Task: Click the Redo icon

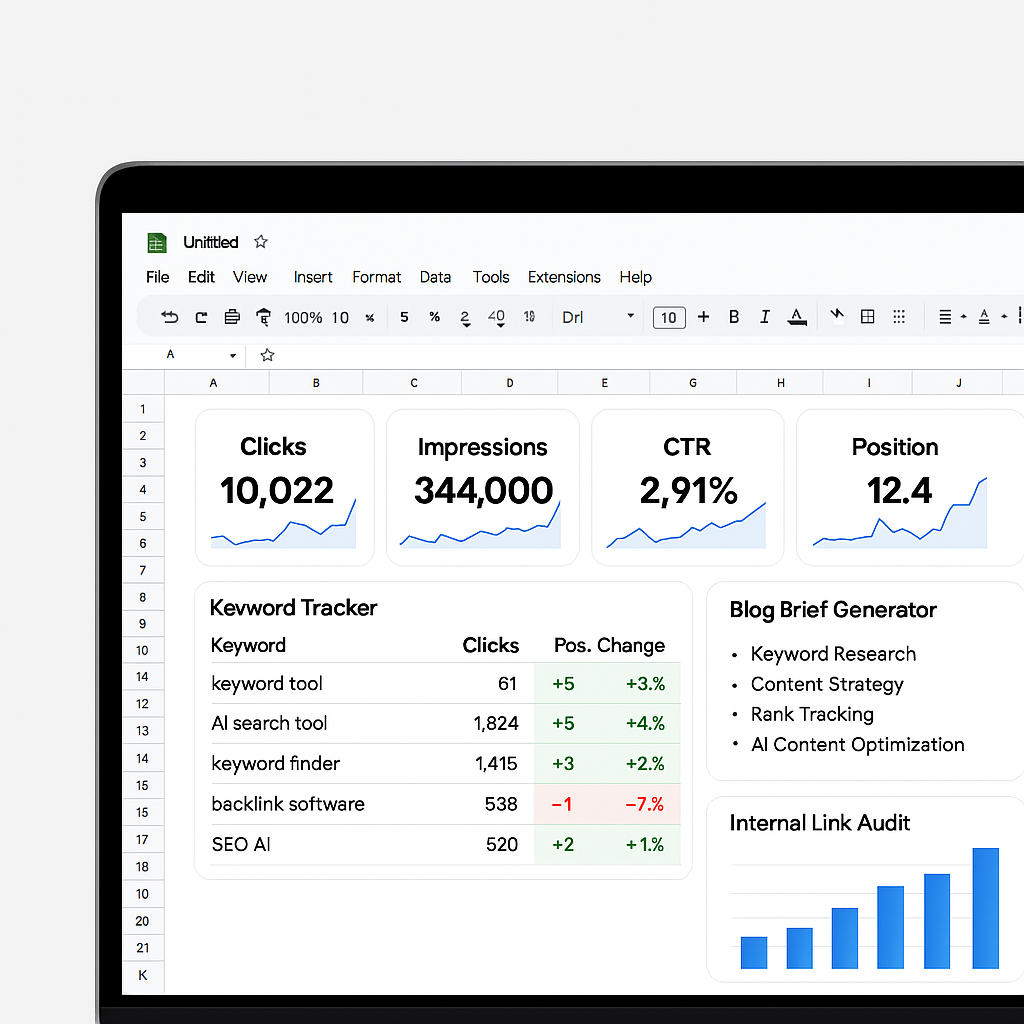Action: tap(200, 317)
